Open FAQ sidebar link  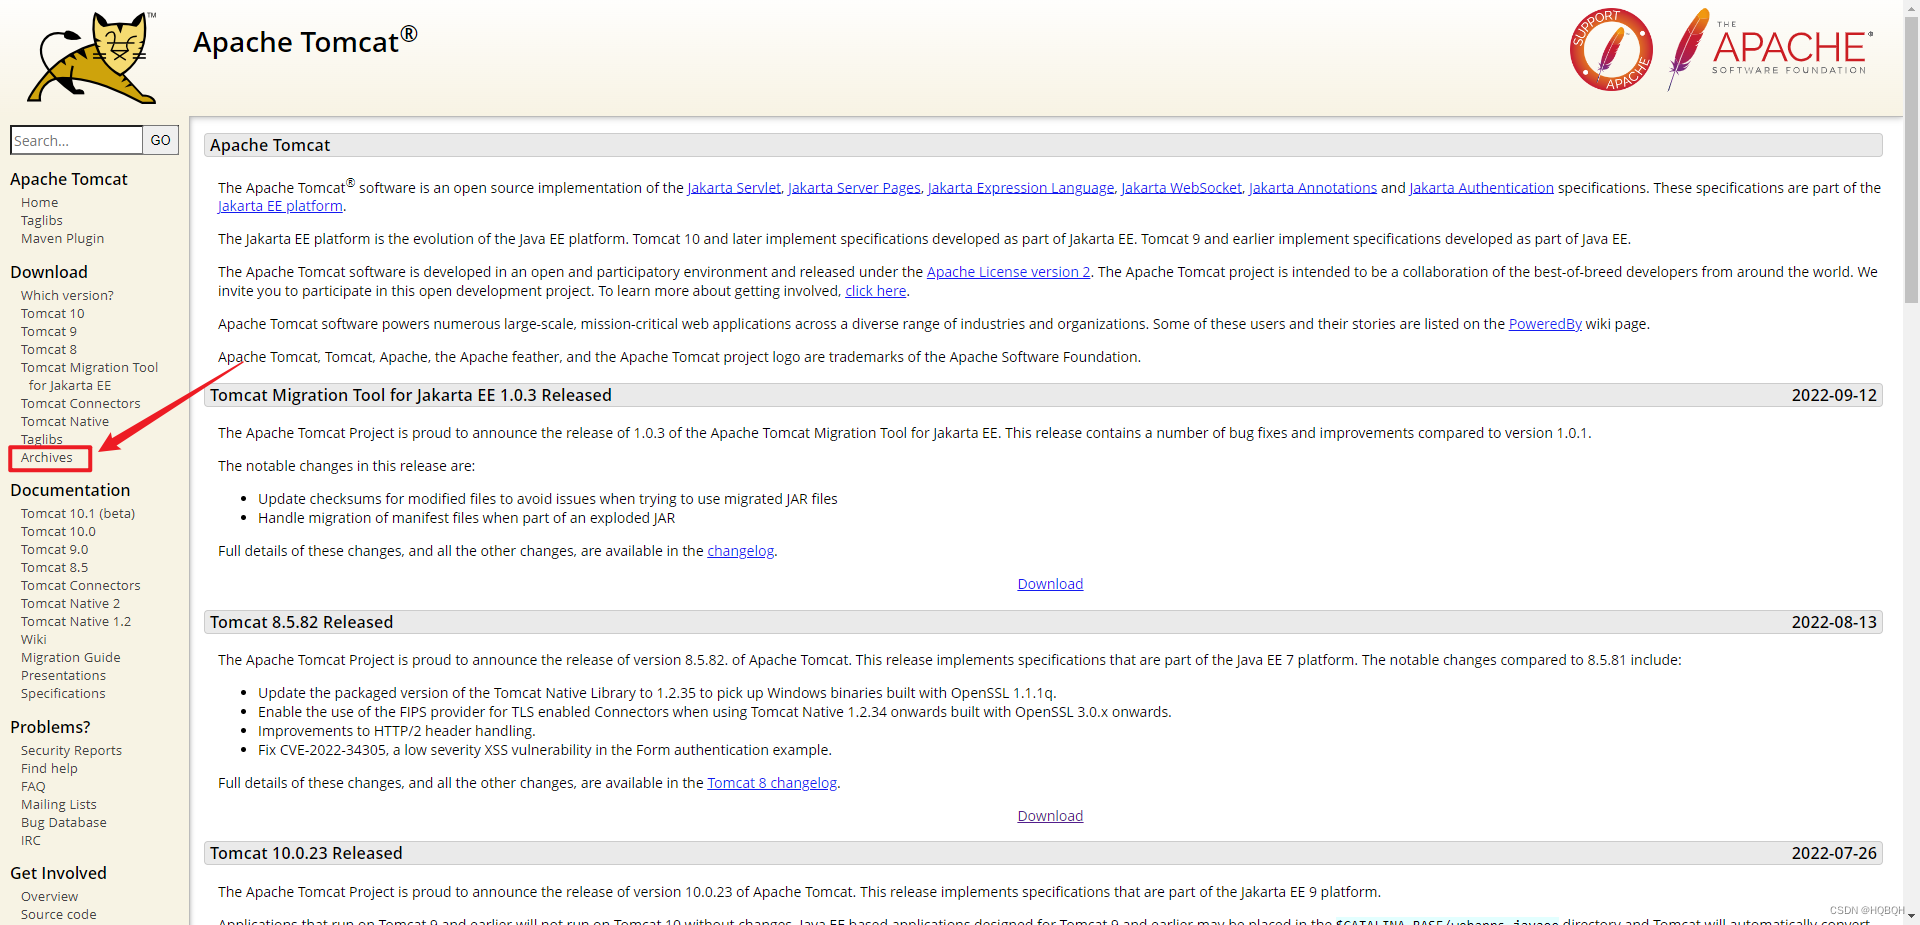[33, 786]
